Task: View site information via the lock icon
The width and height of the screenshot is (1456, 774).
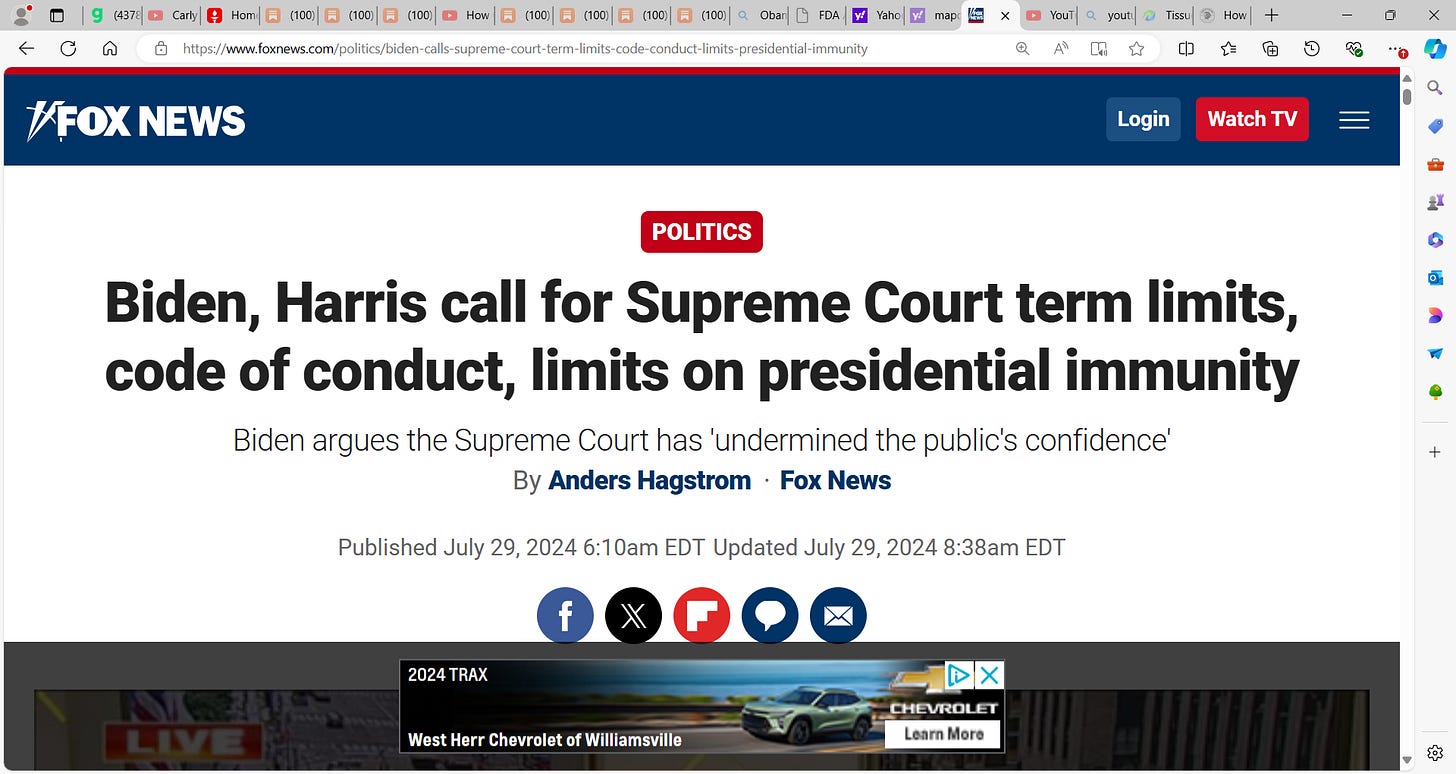Action: click(x=160, y=49)
